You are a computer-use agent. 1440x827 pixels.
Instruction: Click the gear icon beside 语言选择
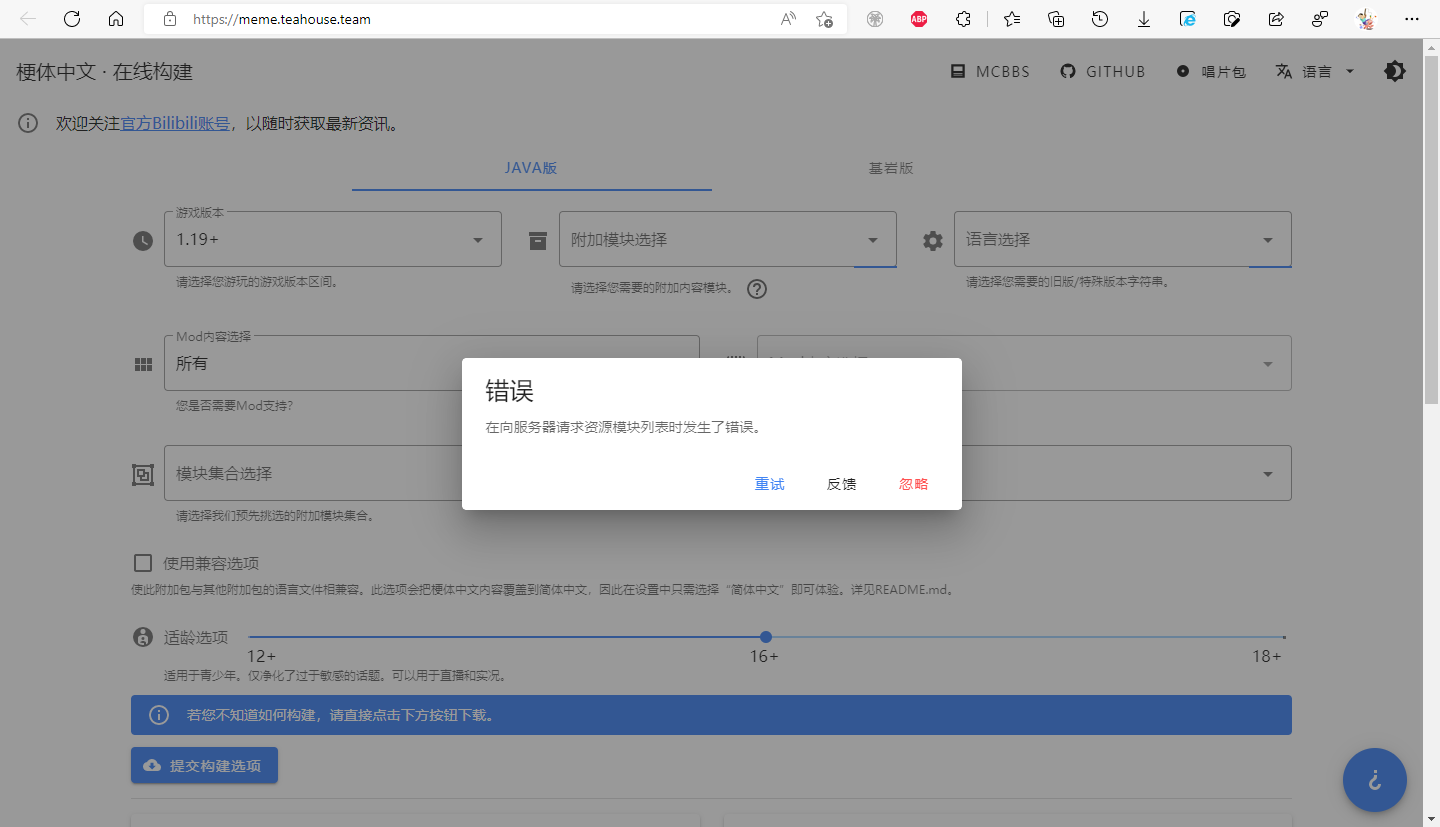pyautogui.click(x=933, y=241)
